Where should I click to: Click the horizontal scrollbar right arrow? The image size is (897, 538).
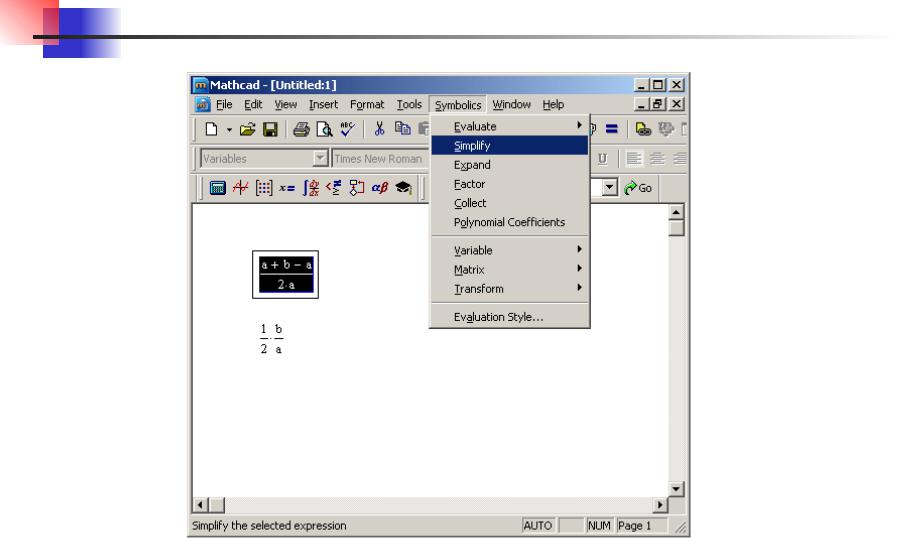pos(660,505)
